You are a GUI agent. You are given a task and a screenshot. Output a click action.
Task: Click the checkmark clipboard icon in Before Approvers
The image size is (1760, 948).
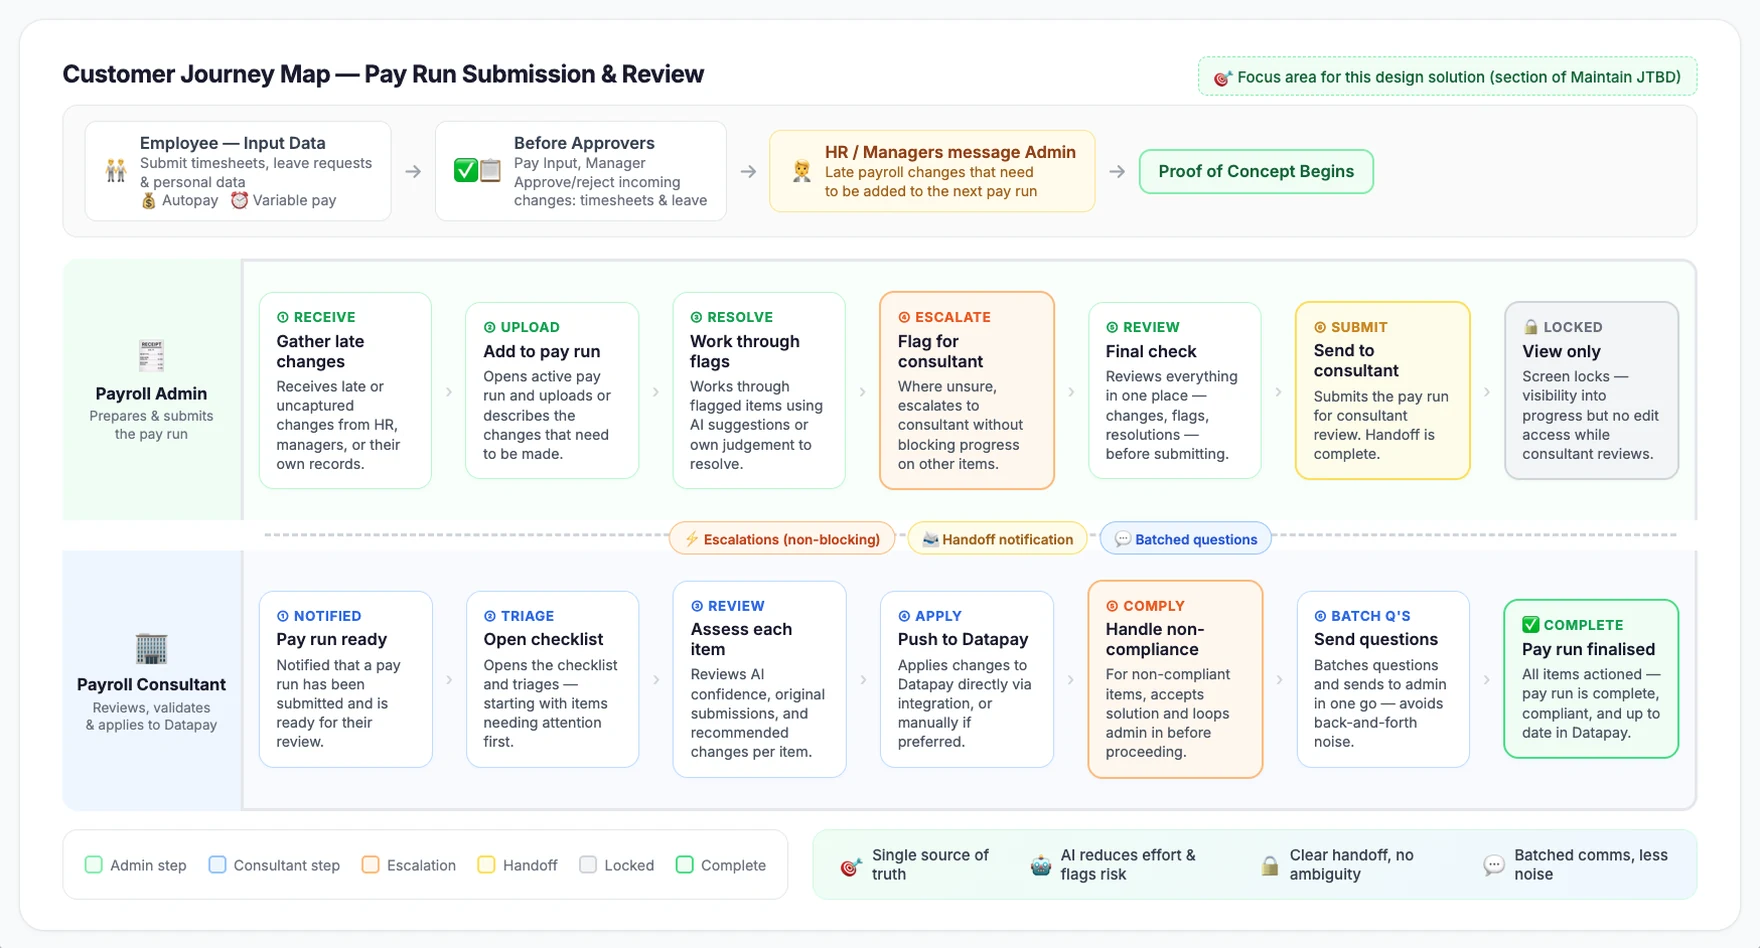tap(477, 170)
